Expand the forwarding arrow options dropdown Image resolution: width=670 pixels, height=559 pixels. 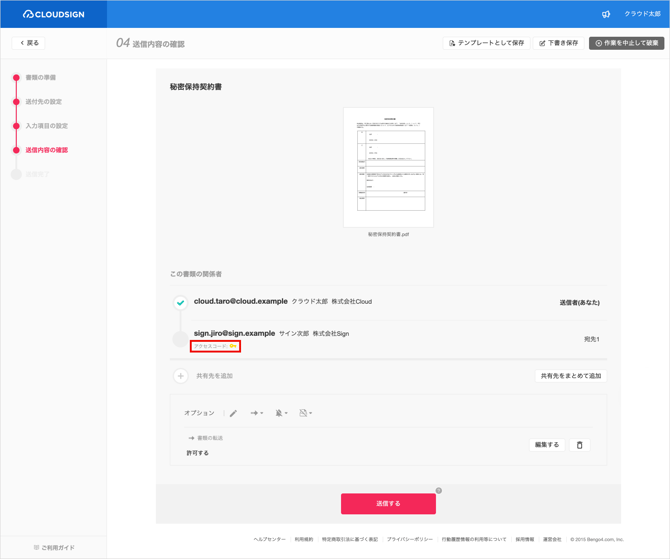(256, 413)
